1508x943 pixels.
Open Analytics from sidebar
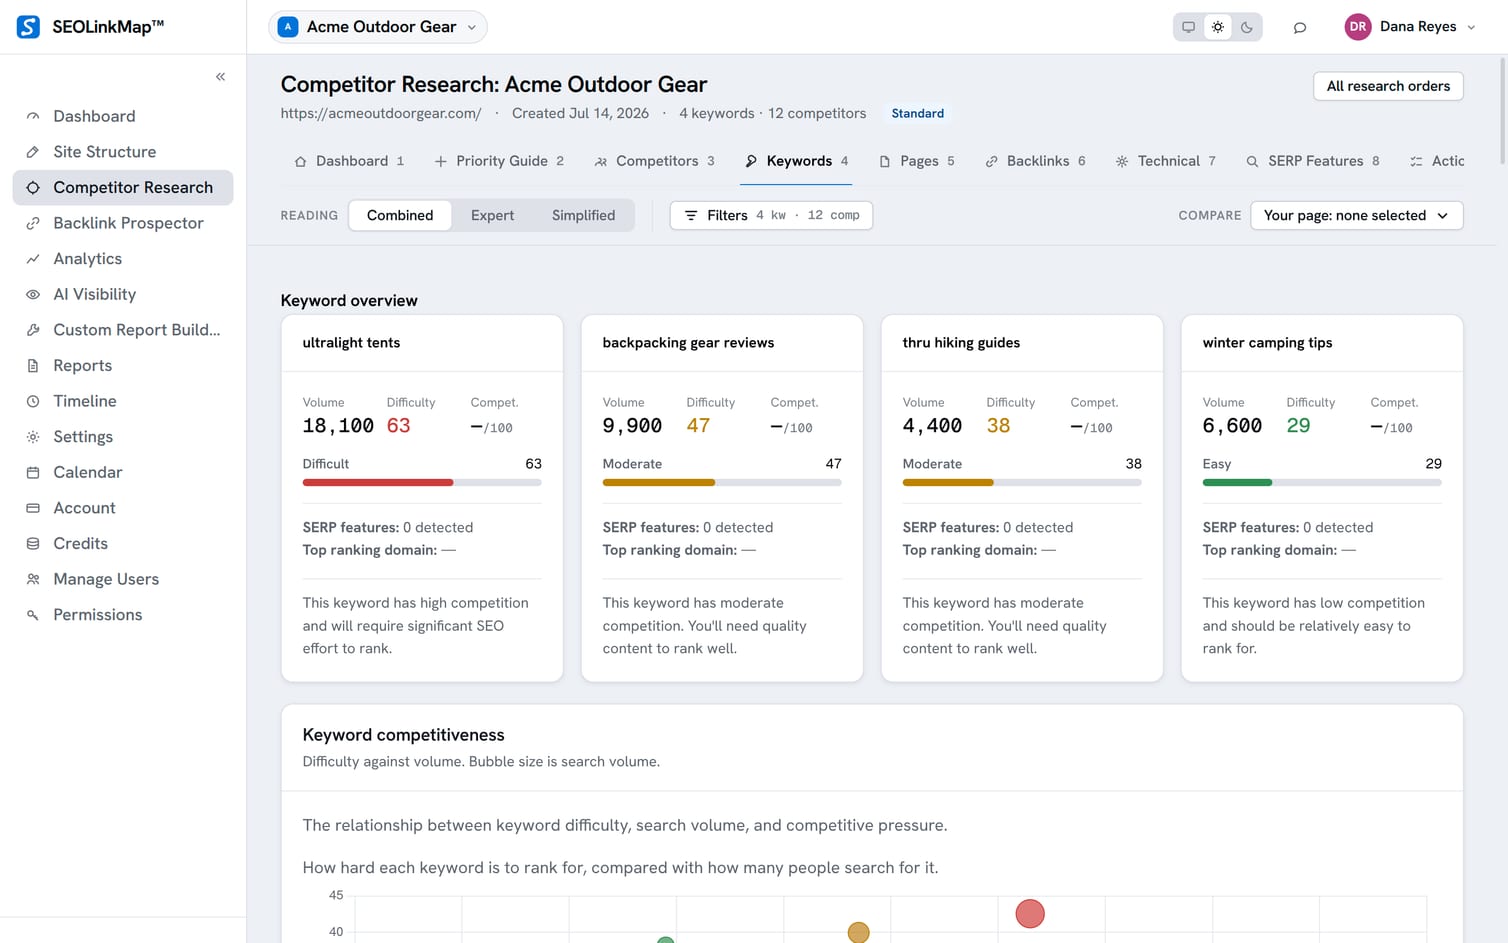coord(123,259)
